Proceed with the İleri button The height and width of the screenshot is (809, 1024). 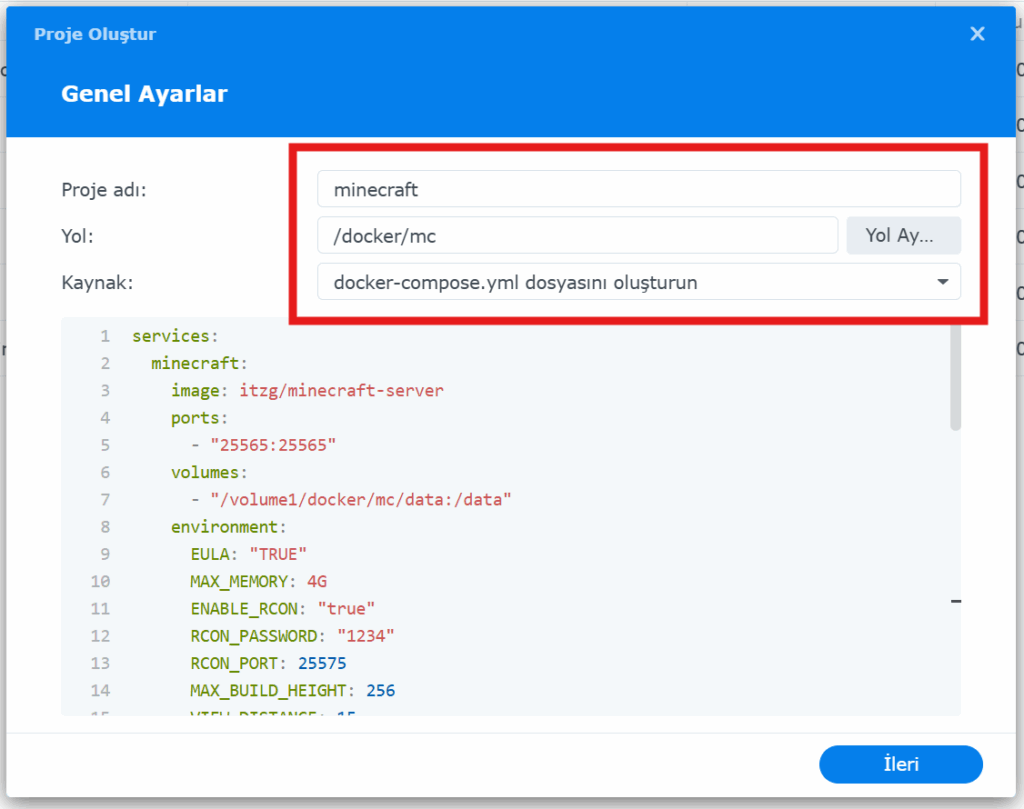900,765
